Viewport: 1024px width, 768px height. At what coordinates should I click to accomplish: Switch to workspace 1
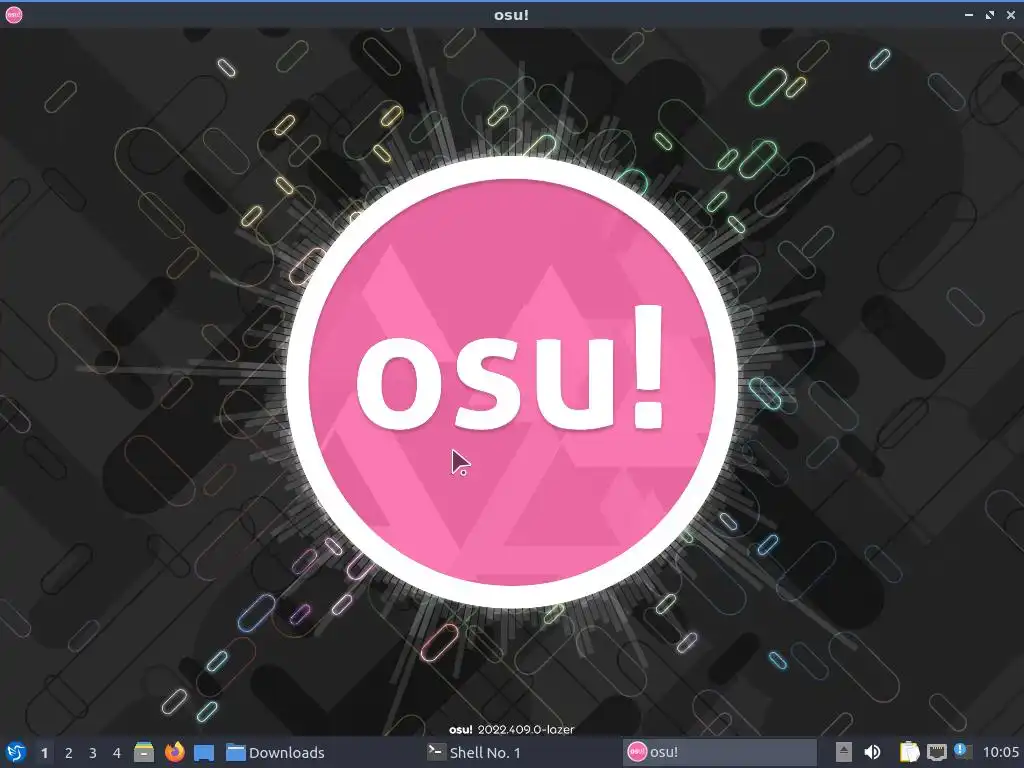tap(44, 753)
